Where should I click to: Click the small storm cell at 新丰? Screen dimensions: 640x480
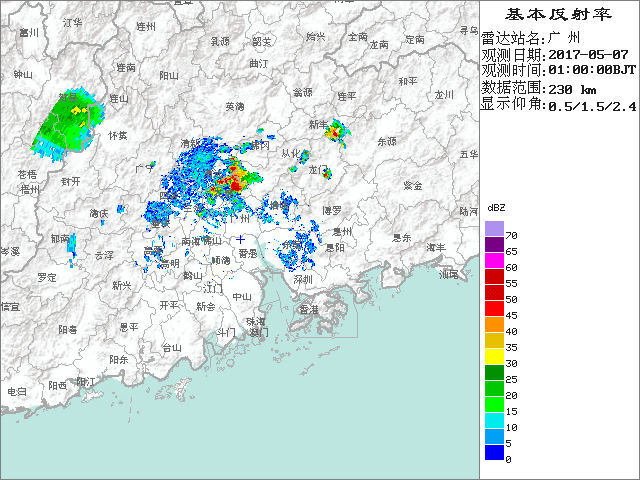pyautogui.click(x=337, y=130)
